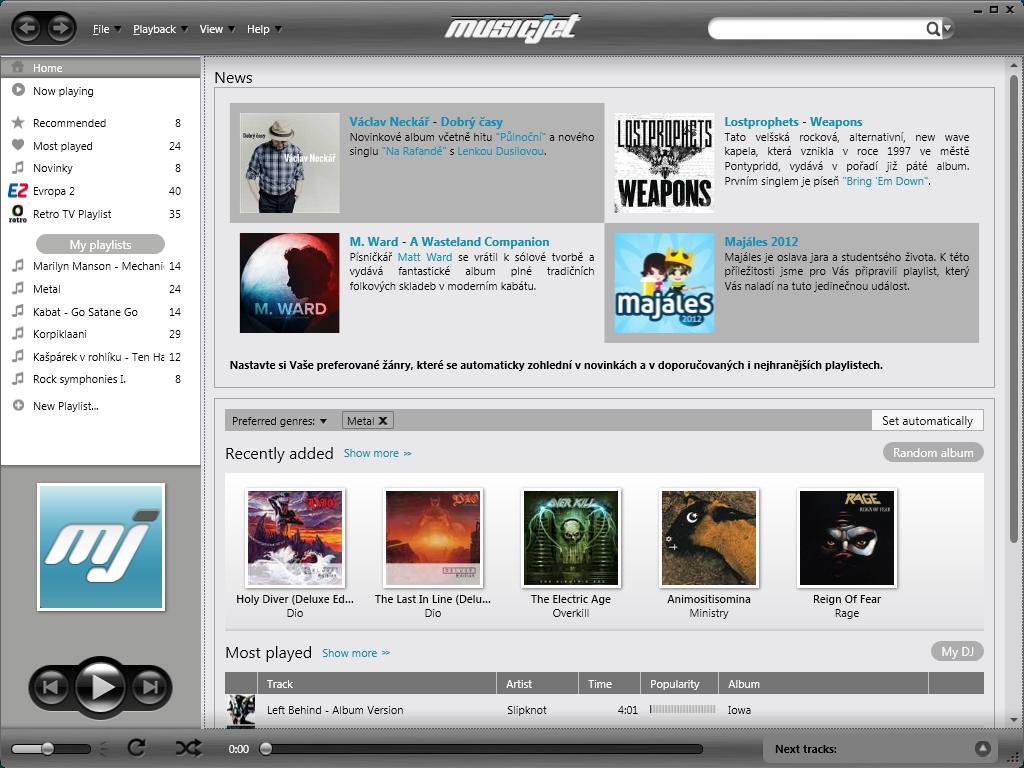This screenshot has width=1024, height=768.
Task: Skip to next track
Action: (151, 687)
